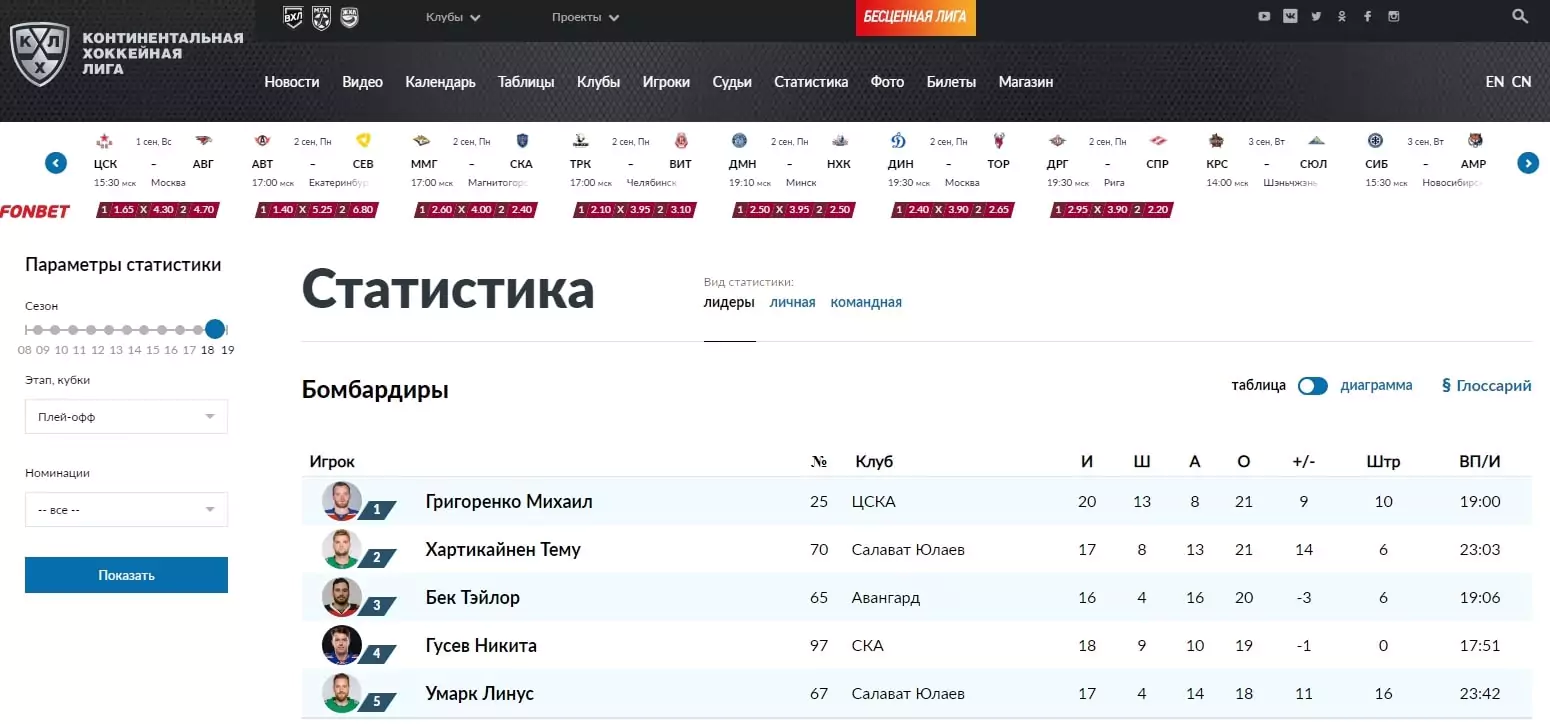
Task: Open the YouTube social icon
Action: point(1264,16)
